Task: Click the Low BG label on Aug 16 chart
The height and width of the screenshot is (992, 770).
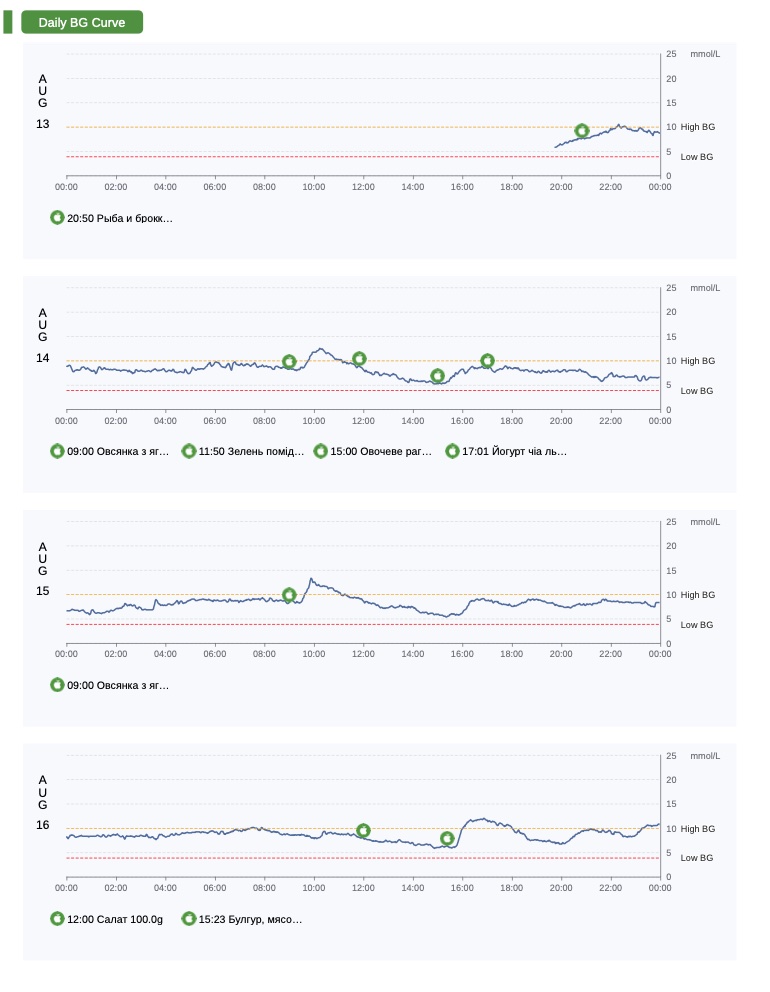Action: click(x=697, y=858)
